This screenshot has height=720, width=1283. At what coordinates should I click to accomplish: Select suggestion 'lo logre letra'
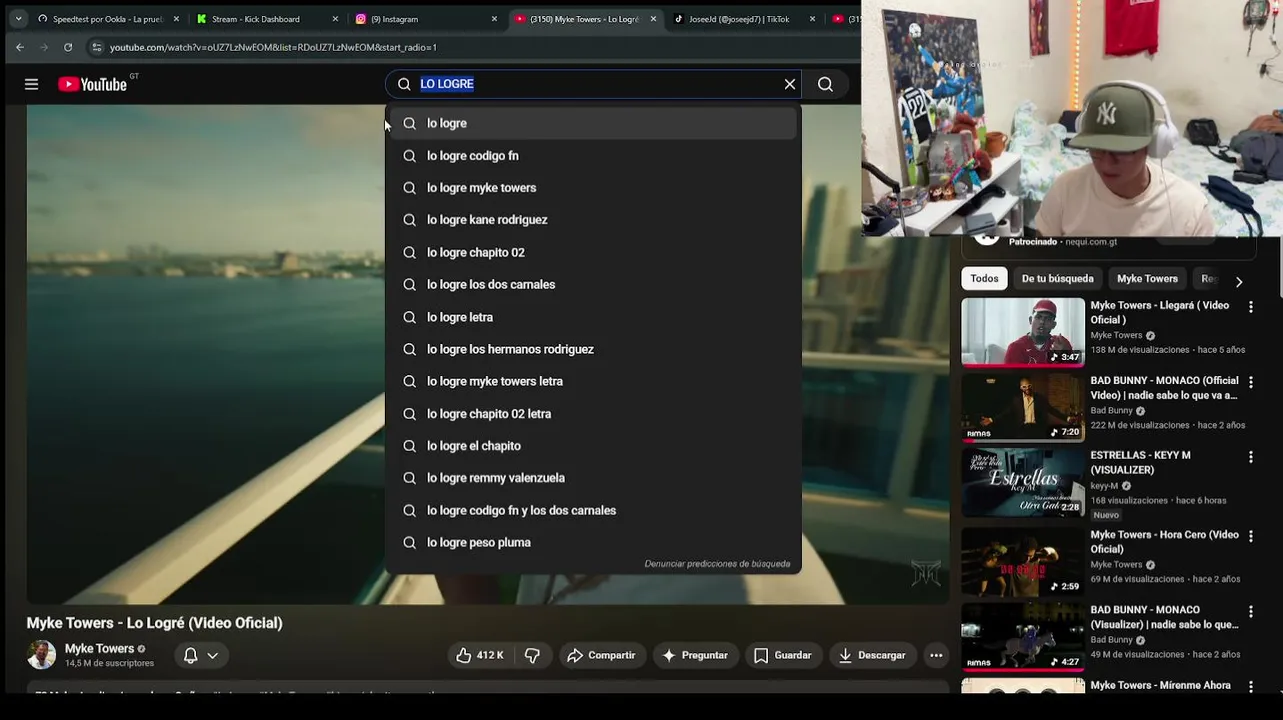(593, 317)
